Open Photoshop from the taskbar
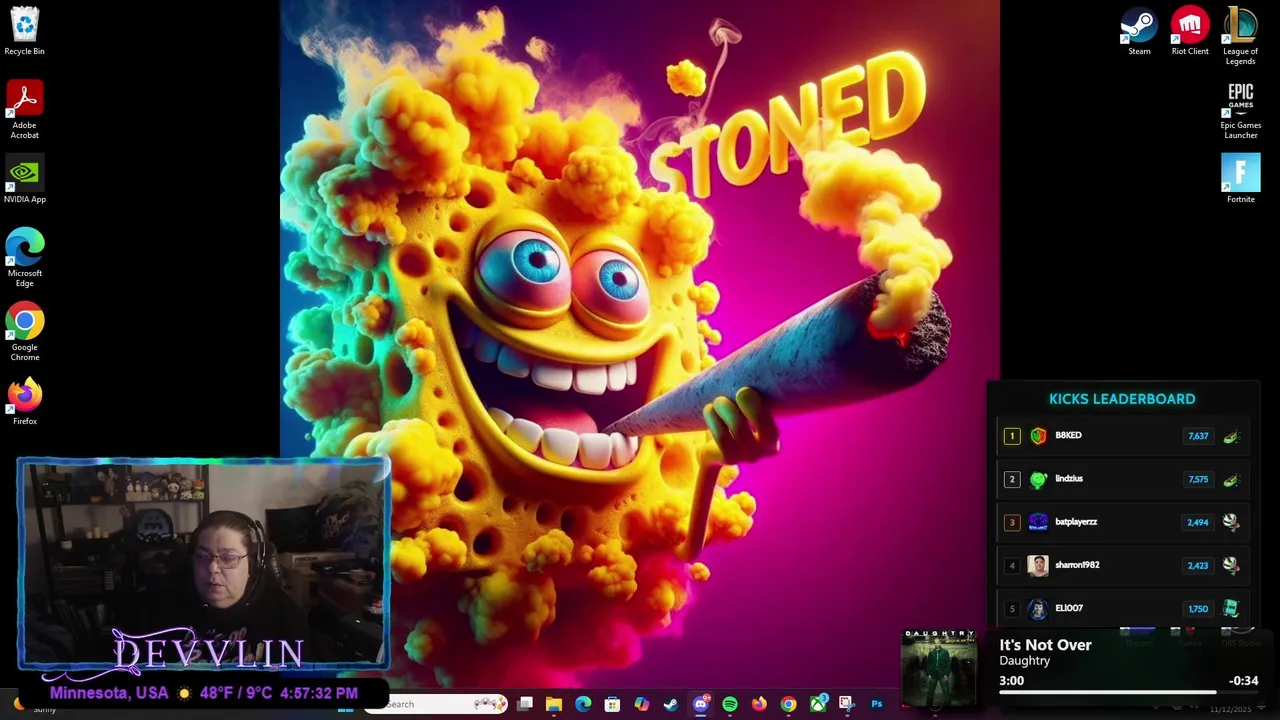The image size is (1280, 720). click(877, 704)
